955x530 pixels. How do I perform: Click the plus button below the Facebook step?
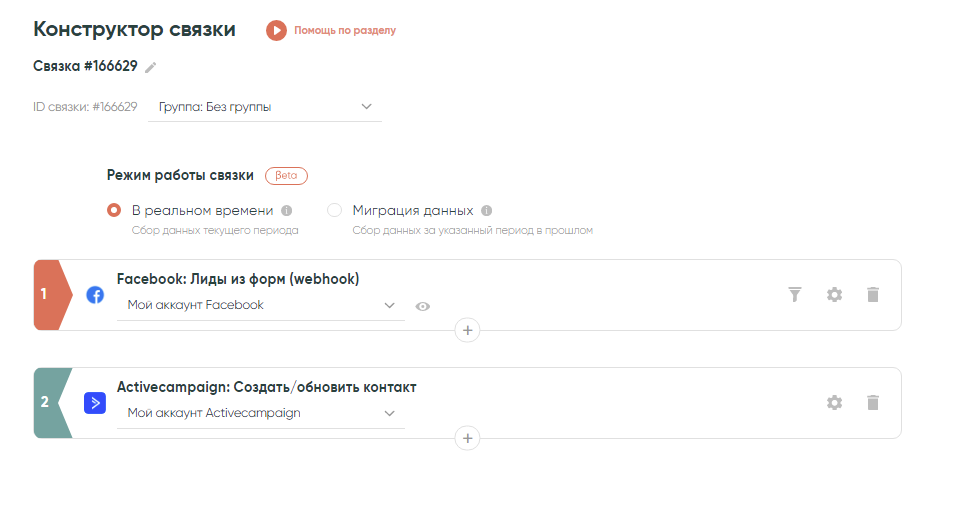(467, 330)
